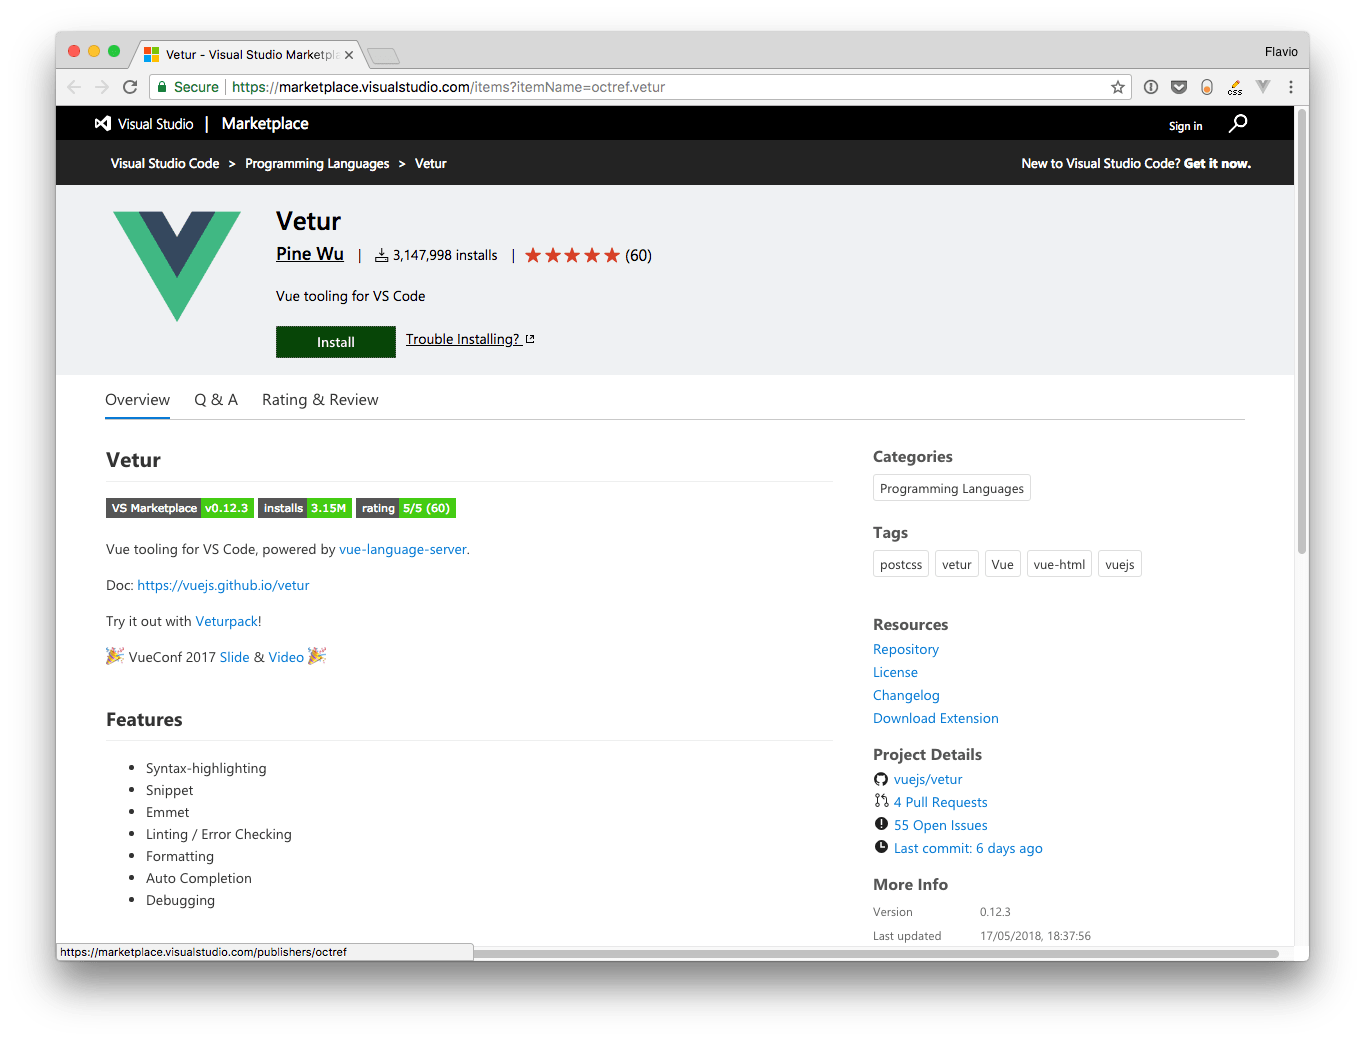
Task: Click the open issues exclamation icon
Action: (881, 824)
